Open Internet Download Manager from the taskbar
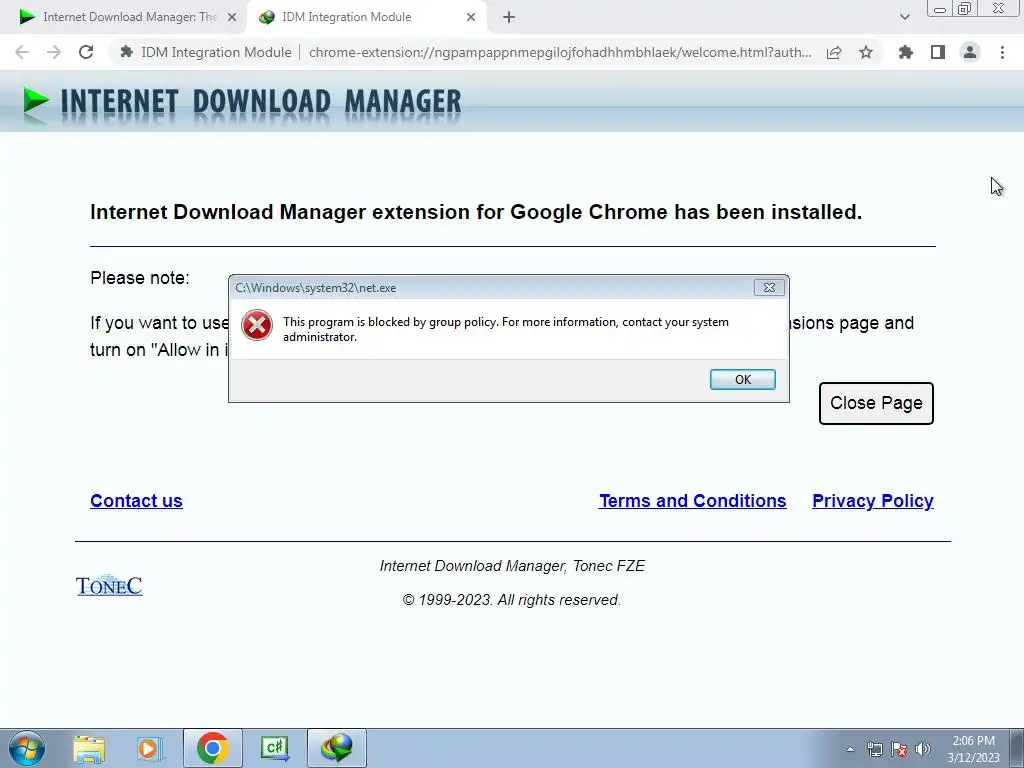This screenshot has width=1024, height=768. coord(336,748)
